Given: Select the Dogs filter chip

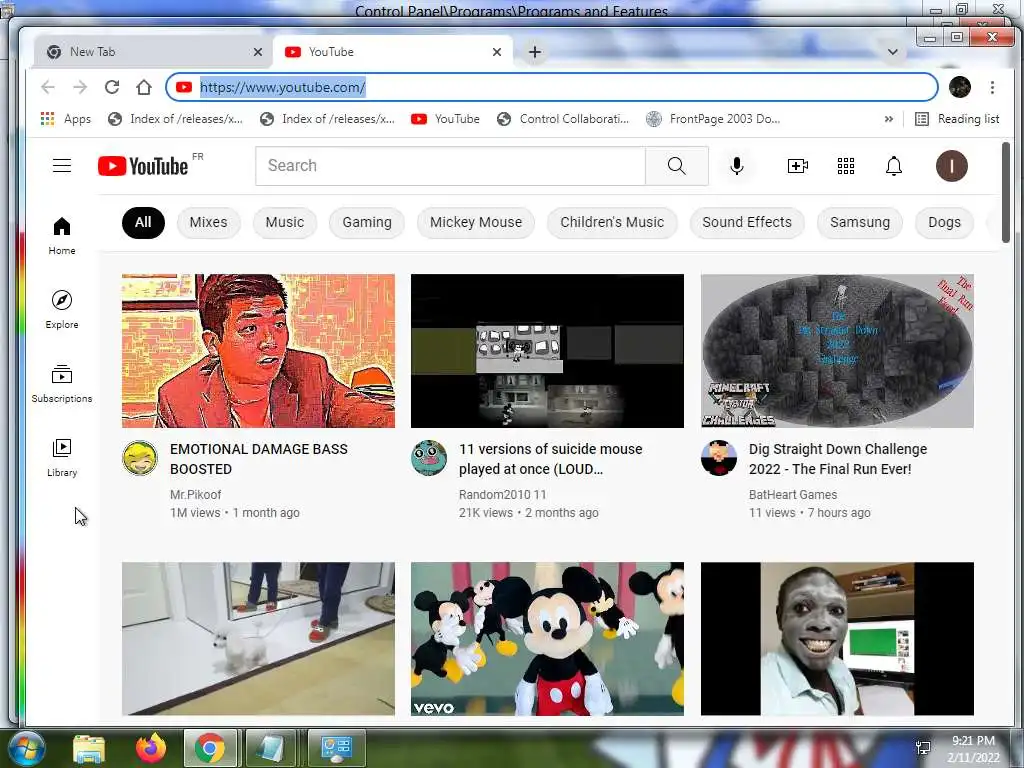Looking at the screenshot, I should (944, 222).
